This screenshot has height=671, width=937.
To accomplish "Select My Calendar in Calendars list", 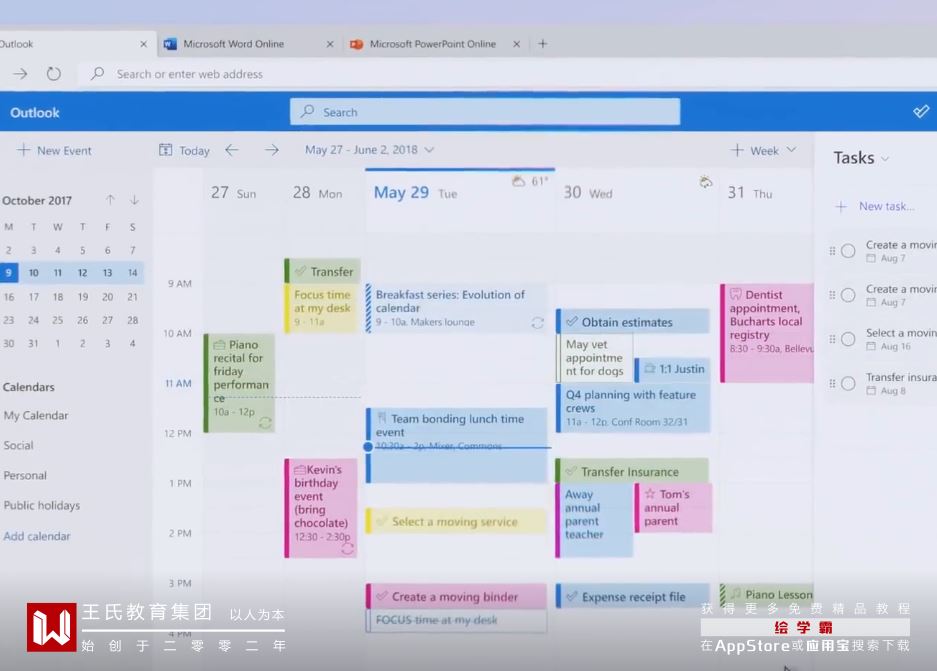I will (x=36, y=415).
